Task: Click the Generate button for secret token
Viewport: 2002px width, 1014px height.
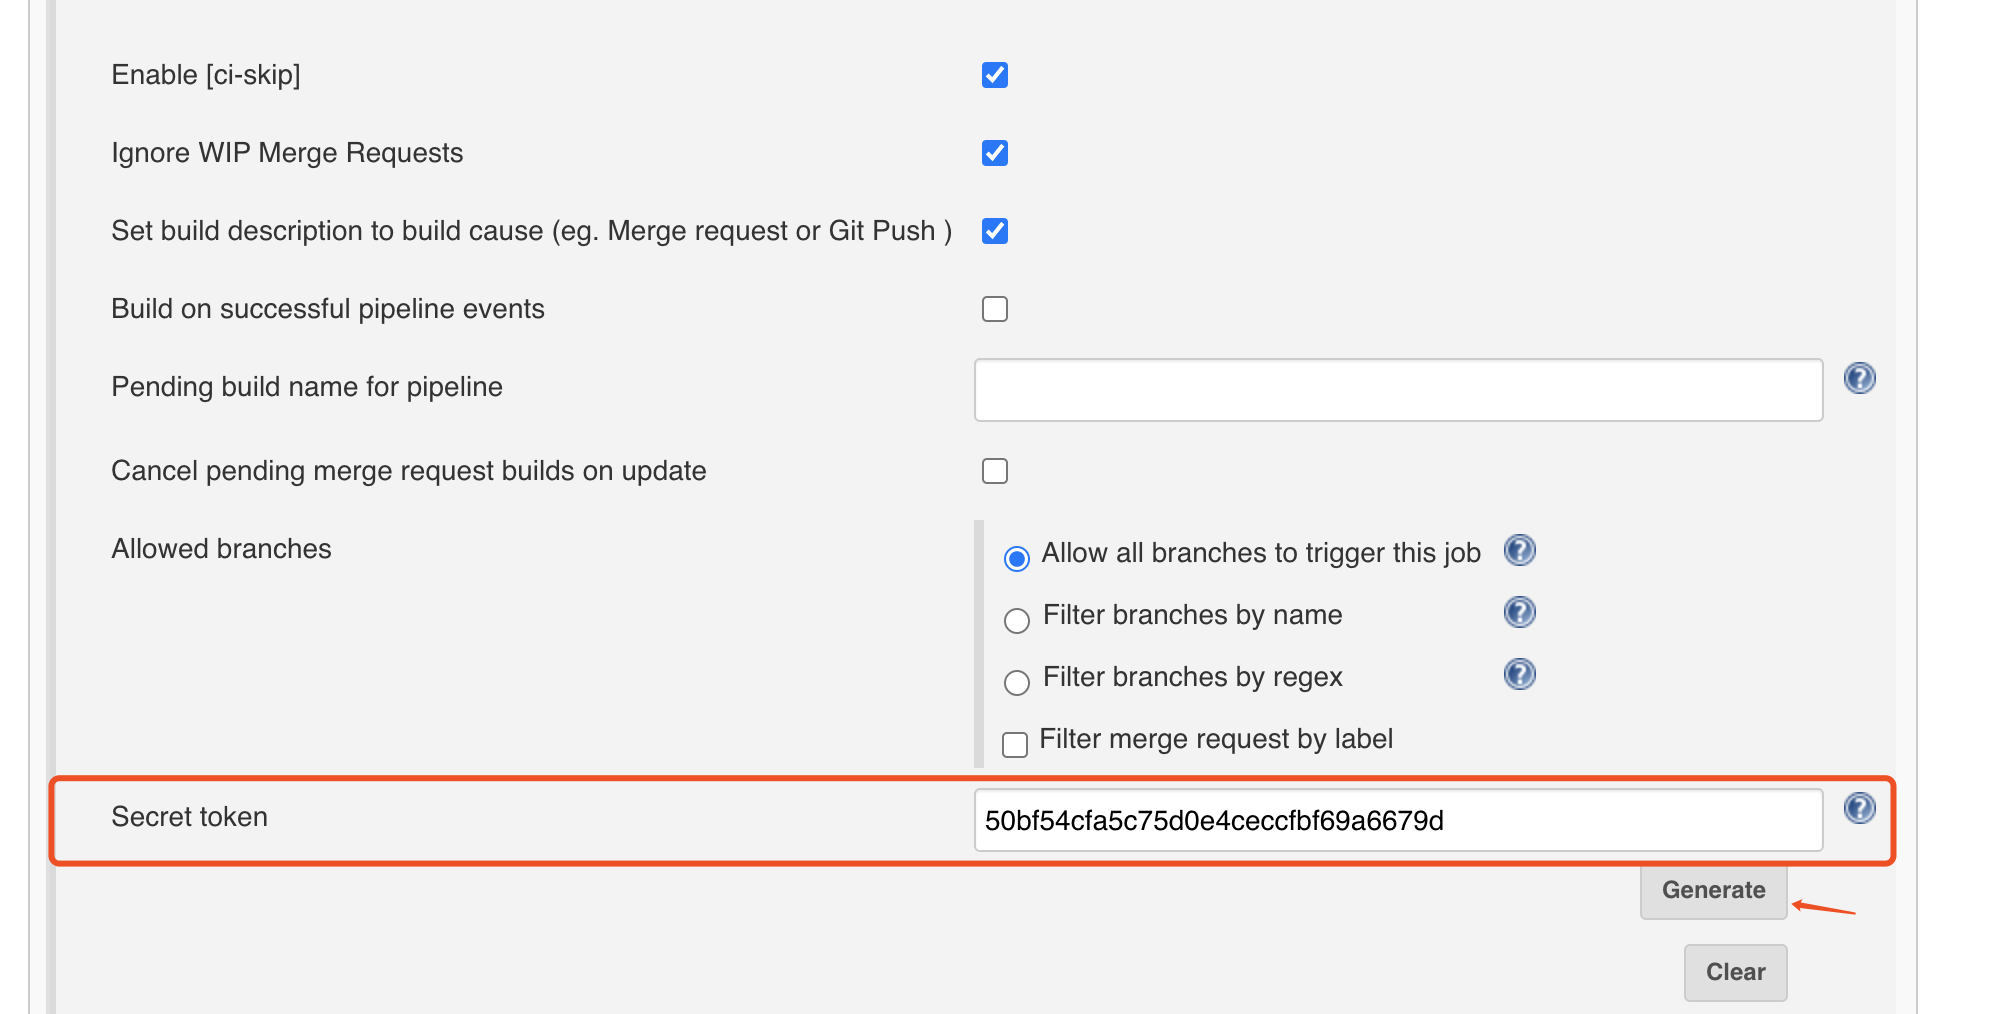Action: pyautogui.click(x=1713, y=890)
